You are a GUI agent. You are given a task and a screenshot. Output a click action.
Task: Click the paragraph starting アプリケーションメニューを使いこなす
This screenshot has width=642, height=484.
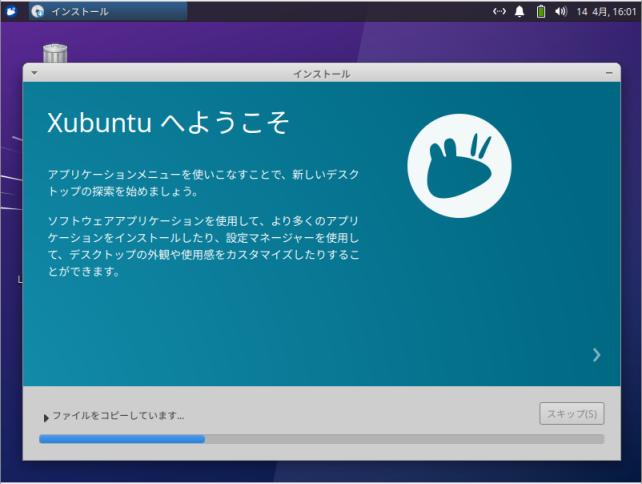(x=203, y=183)
